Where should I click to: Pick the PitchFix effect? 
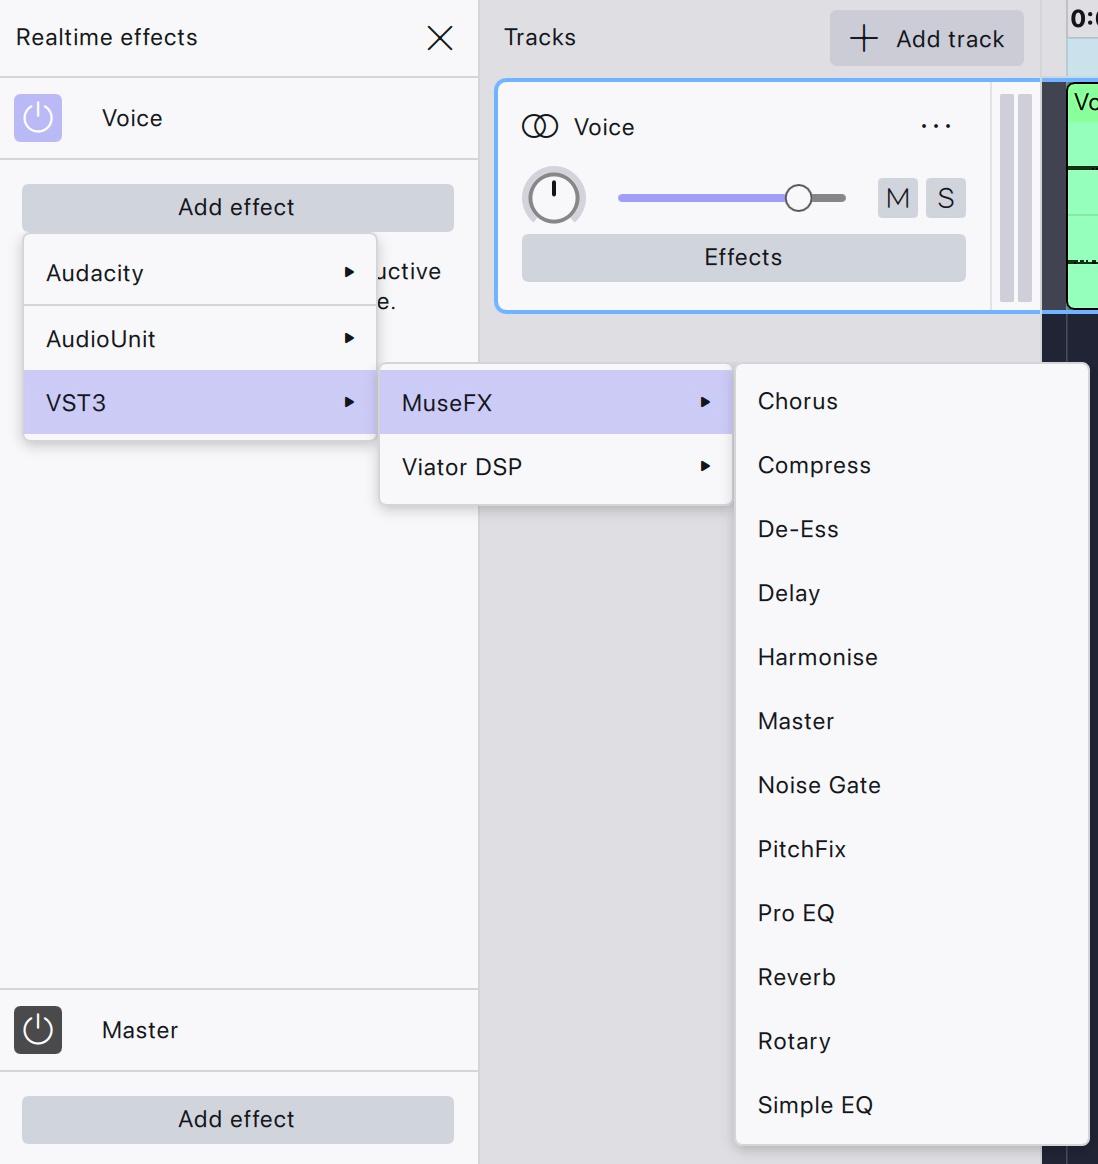(912, 849)
